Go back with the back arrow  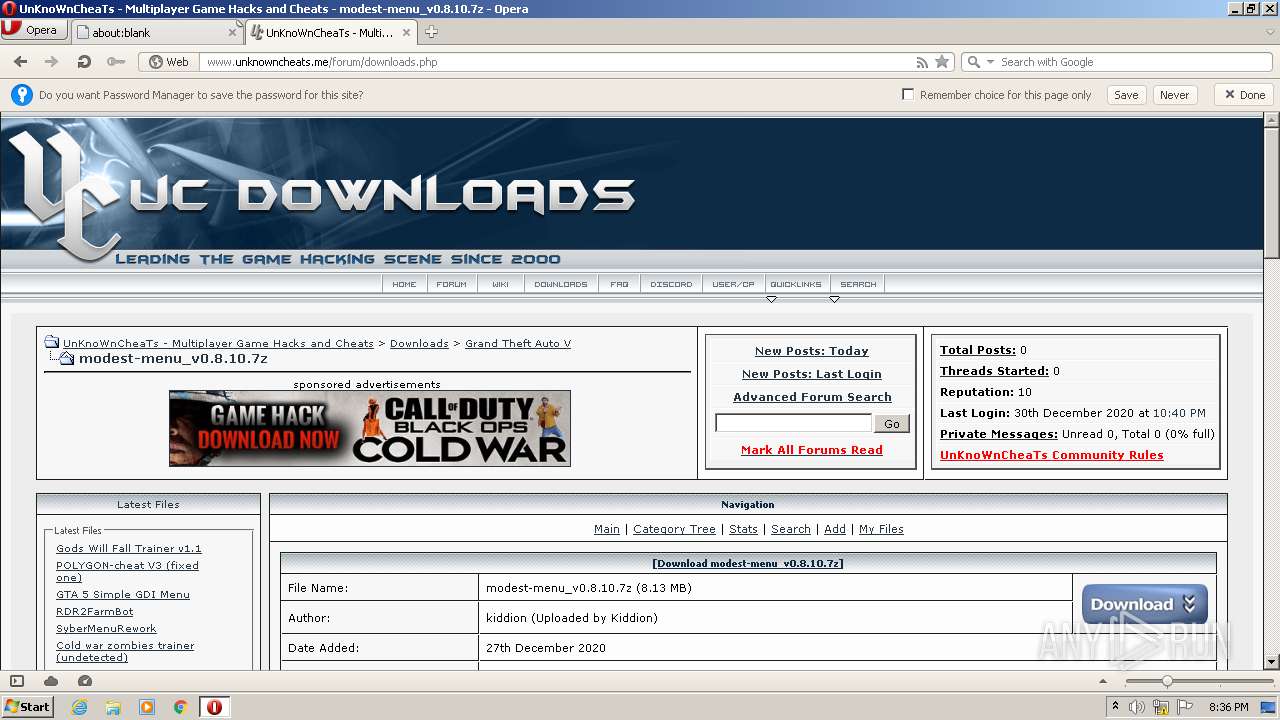coord(20,62)
